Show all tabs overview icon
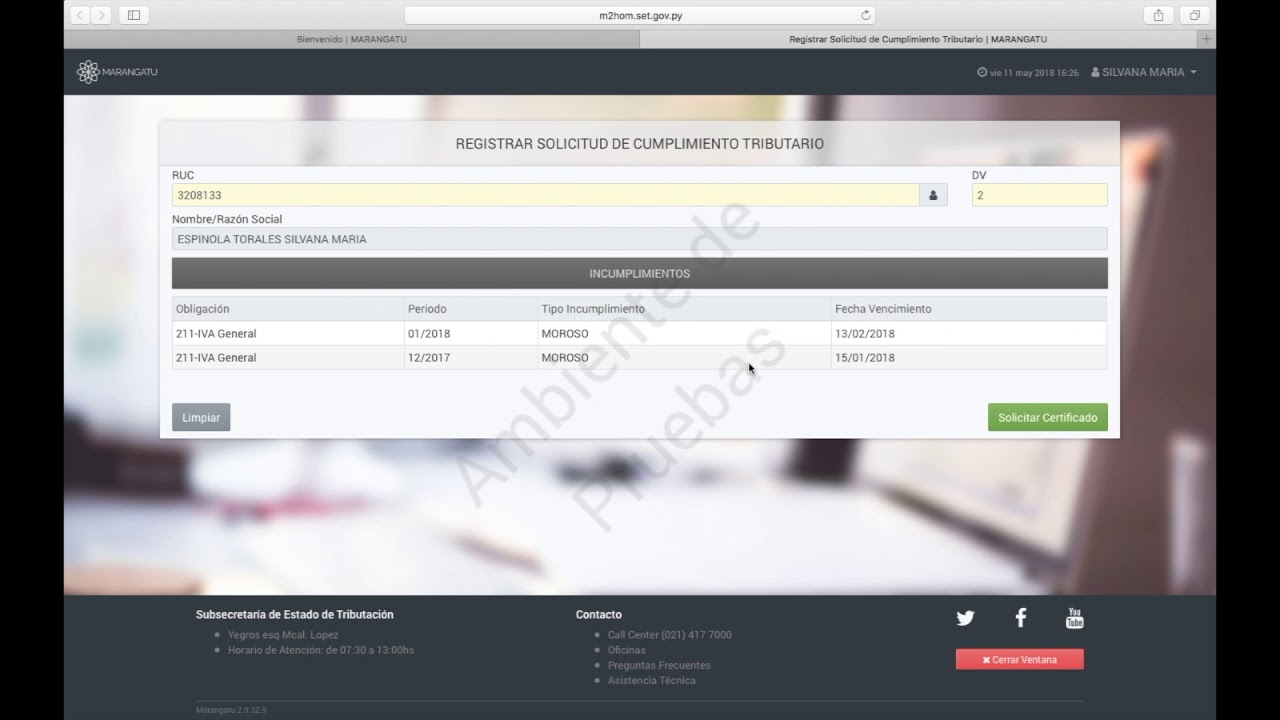The image size is (1280, 720). [x=1194, y=15]
